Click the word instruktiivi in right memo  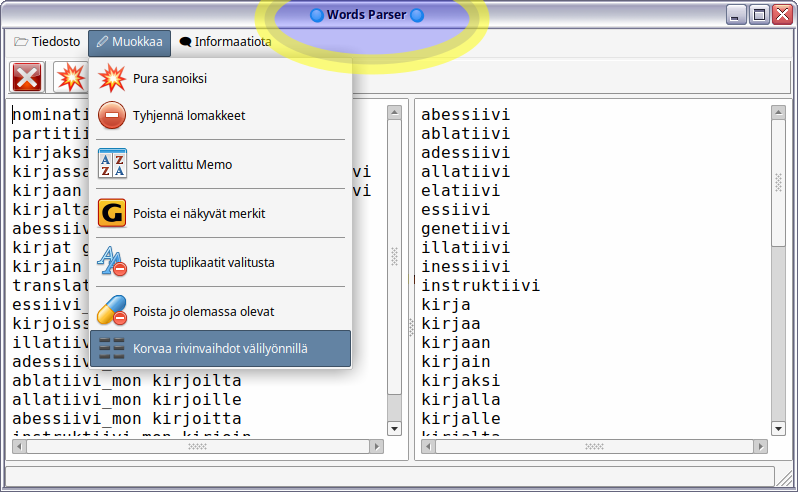coord(480,285)
